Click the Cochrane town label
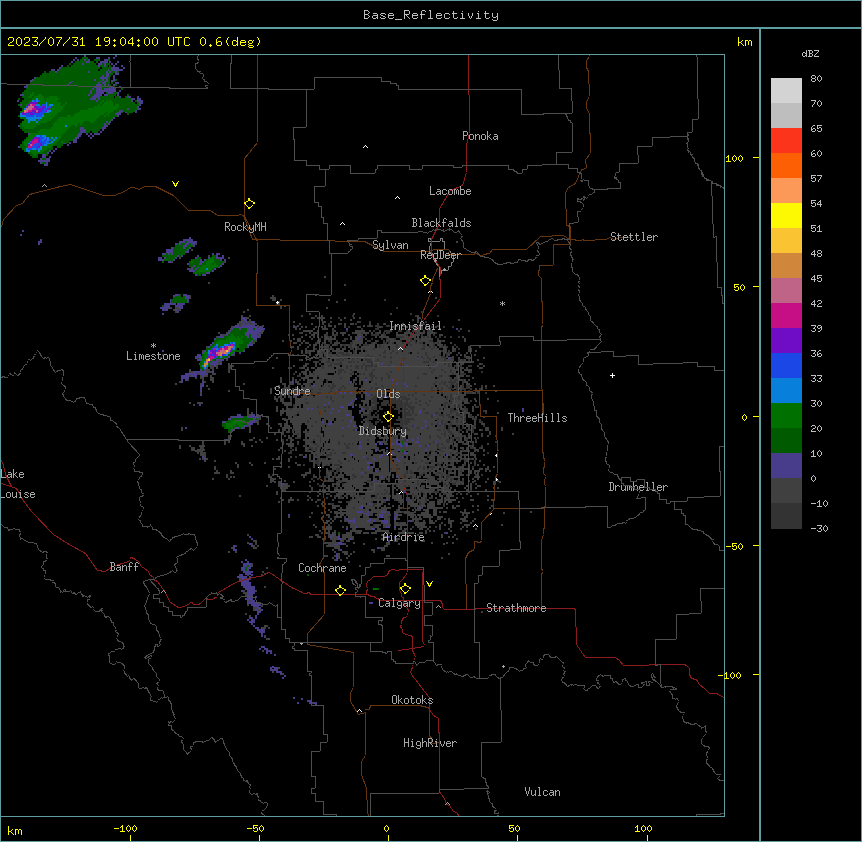 point(322,568)
